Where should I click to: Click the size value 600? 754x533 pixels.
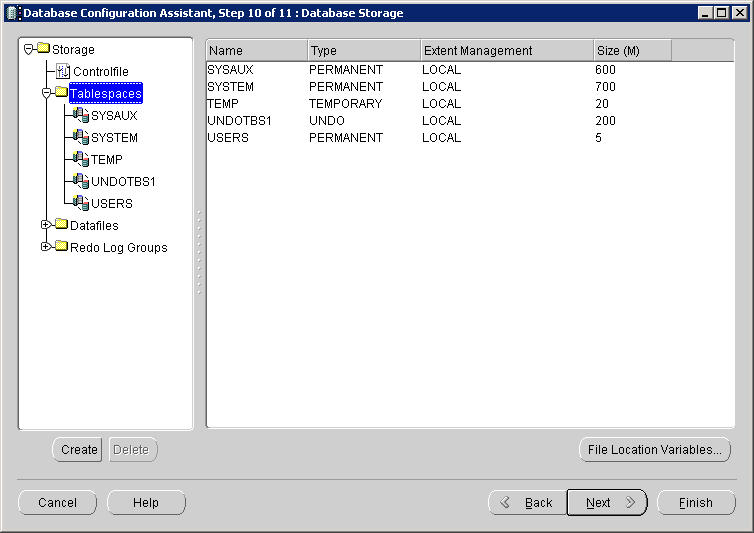pos(605,70)
